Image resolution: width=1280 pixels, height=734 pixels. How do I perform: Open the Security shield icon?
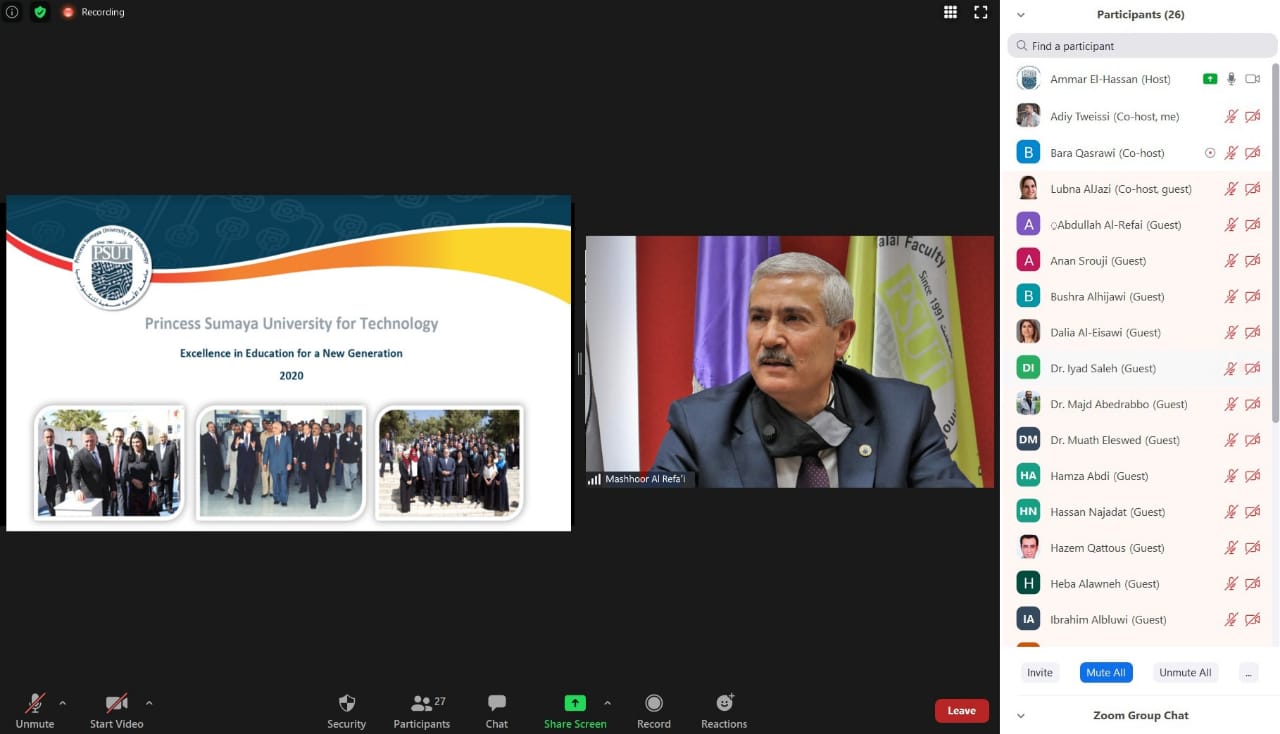tap(346, 704)
